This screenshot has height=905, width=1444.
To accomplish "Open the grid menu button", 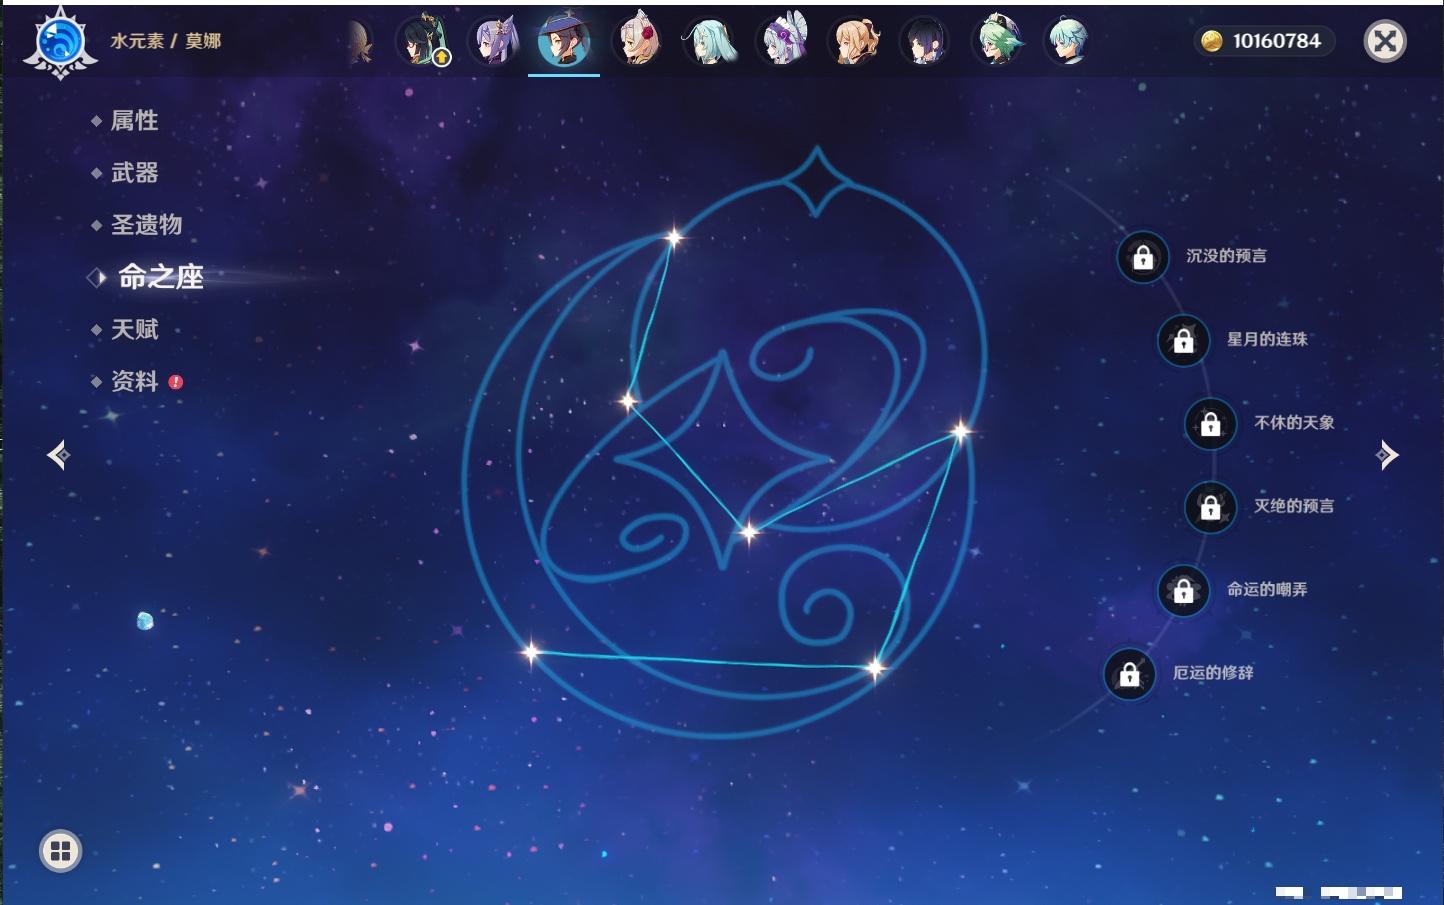I will [60, 851].
